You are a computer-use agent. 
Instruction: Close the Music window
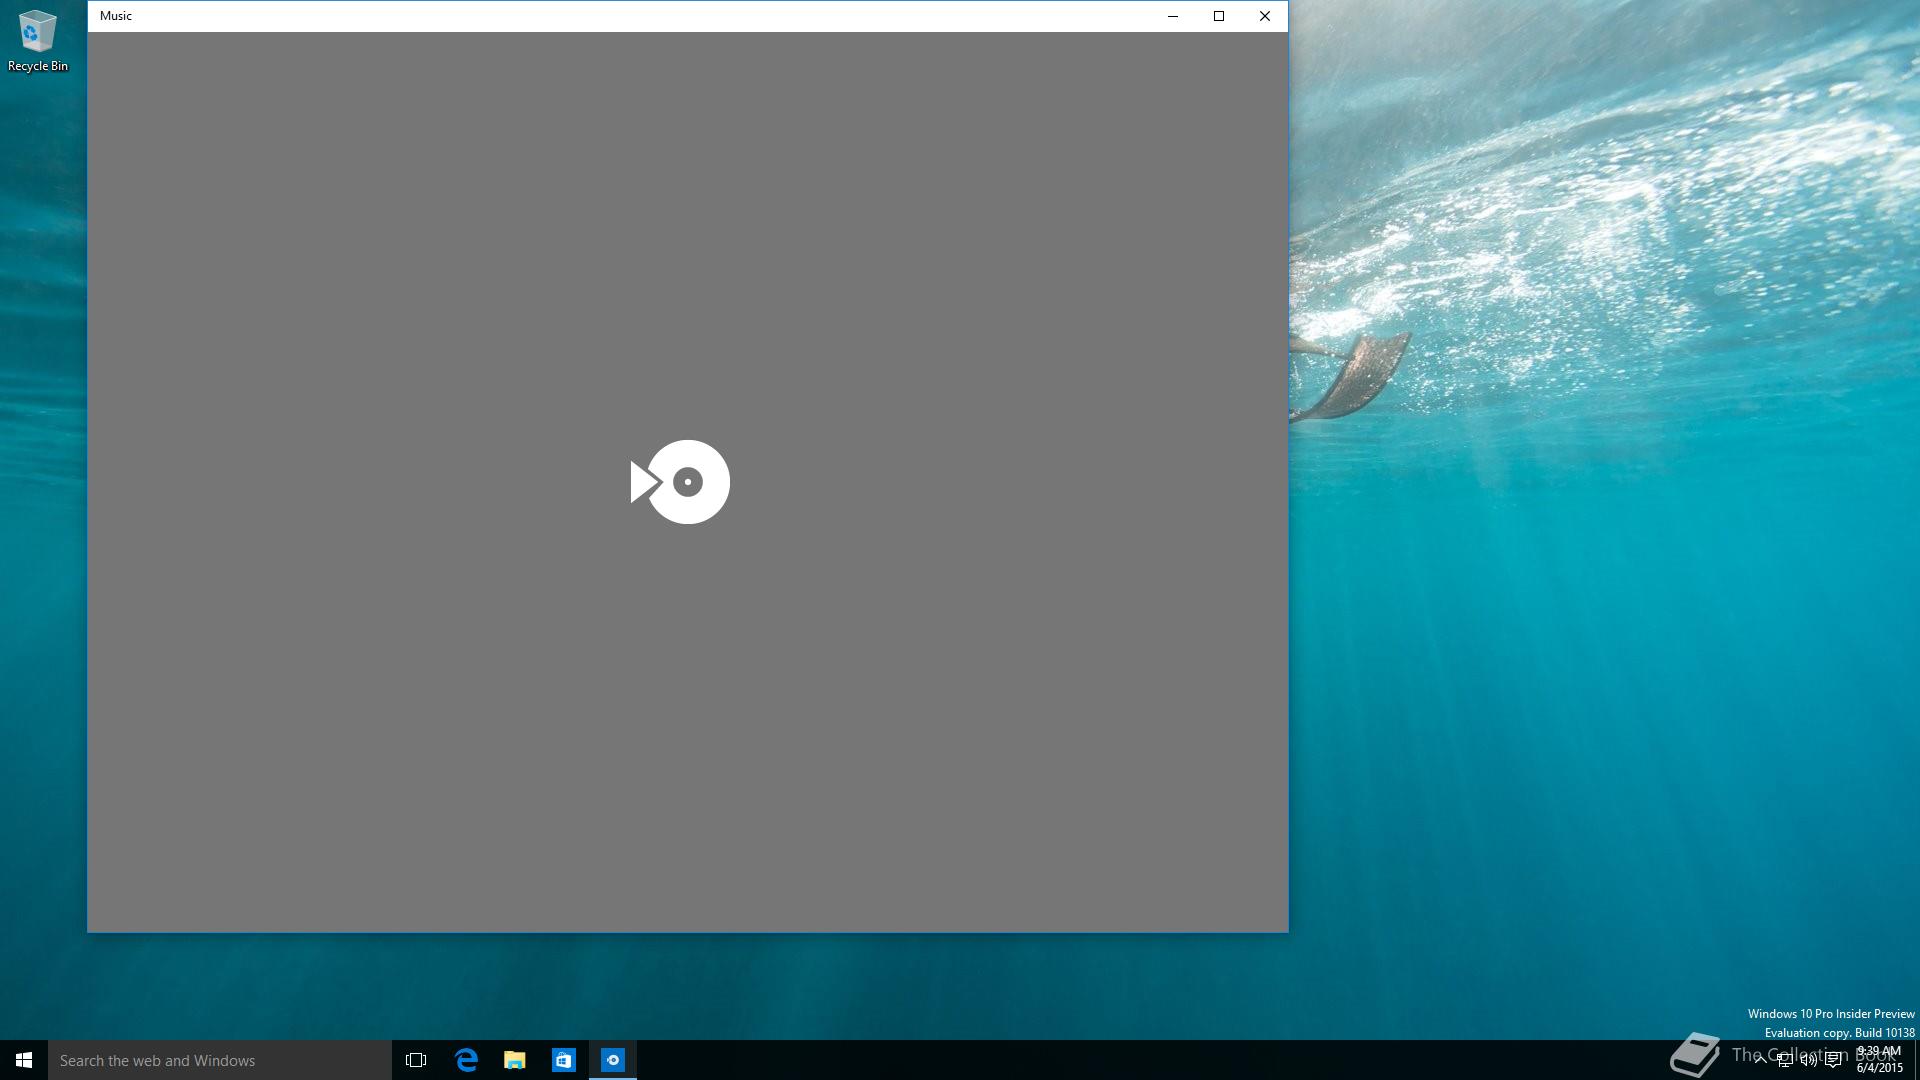tap(1265, 16)
